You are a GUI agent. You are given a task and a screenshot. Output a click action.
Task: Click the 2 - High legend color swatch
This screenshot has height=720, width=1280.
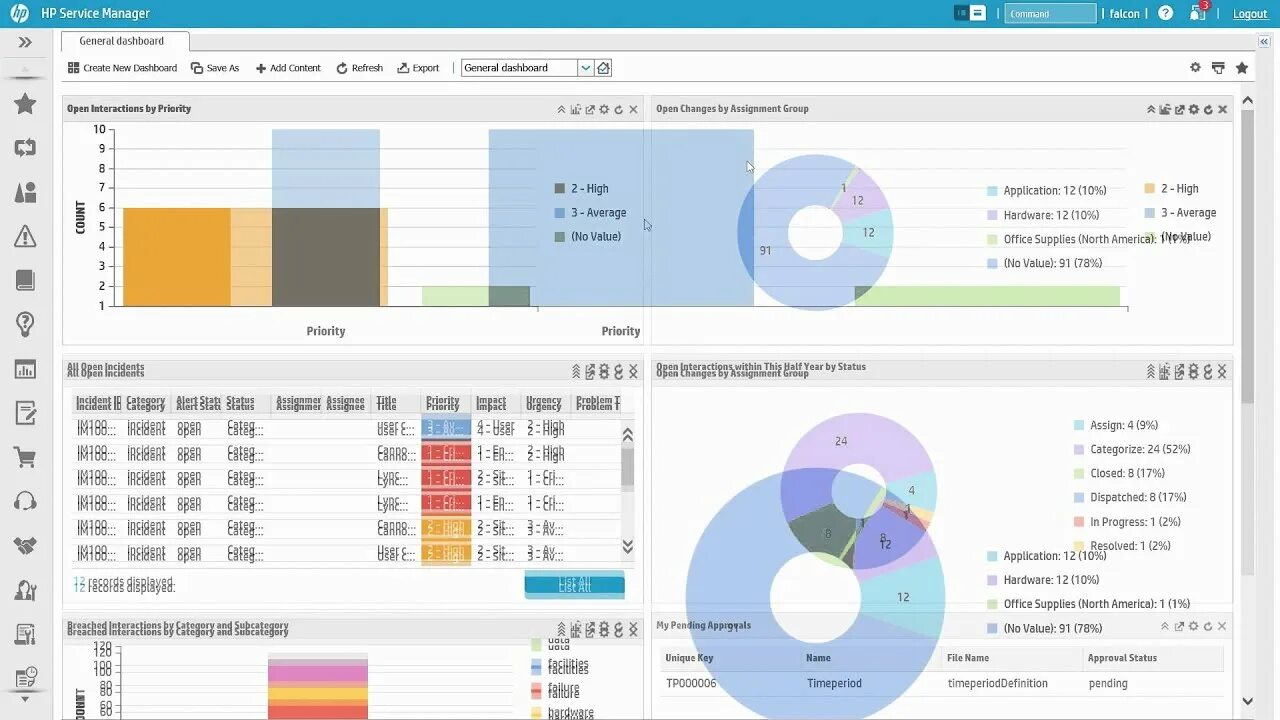coord(560,189)
